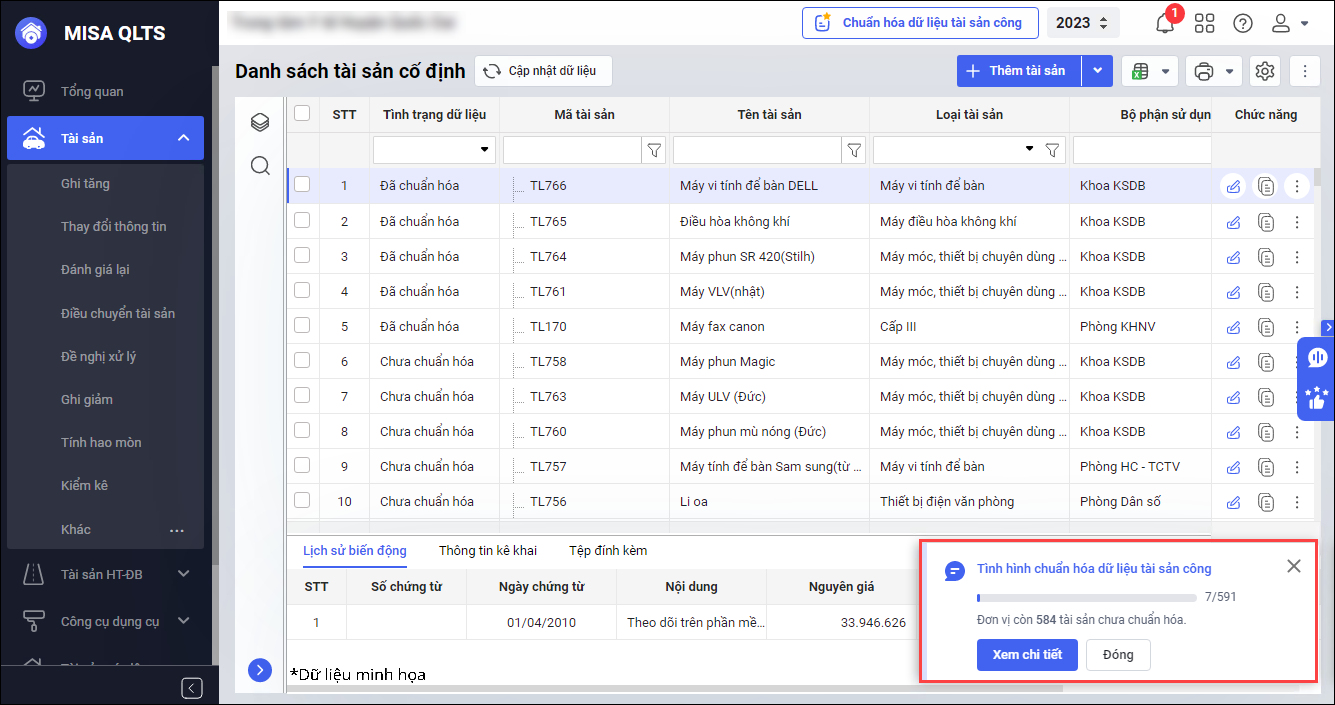Click the layers icon above search

click(x=260, y=122)
